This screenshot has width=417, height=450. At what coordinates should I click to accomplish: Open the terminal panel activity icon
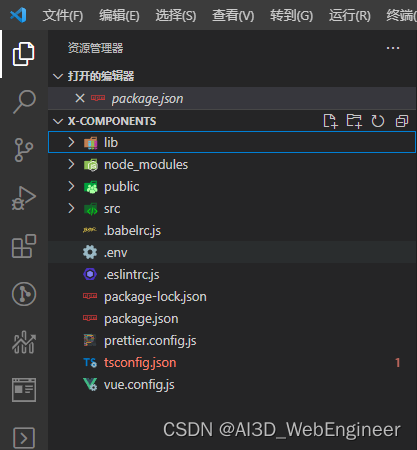[24, 438]
